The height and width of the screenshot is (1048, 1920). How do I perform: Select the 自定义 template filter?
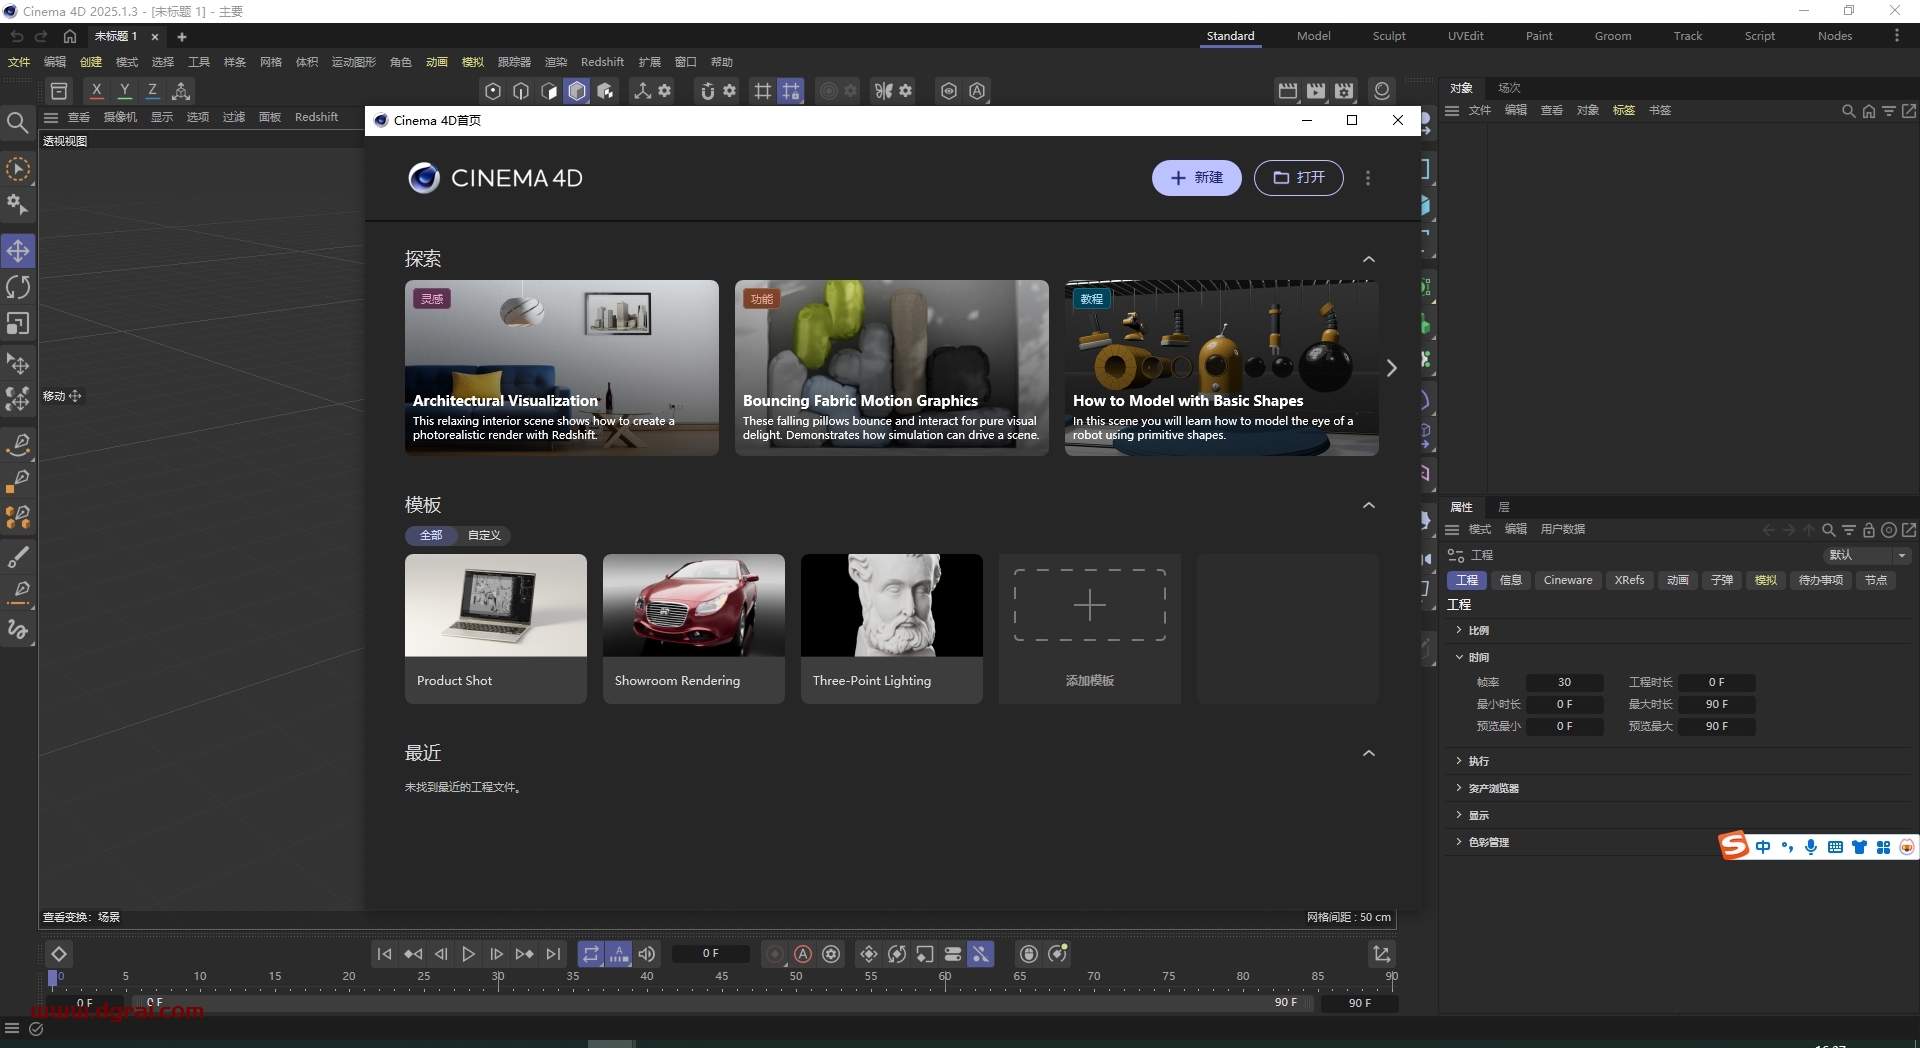[x=484, y=536]
